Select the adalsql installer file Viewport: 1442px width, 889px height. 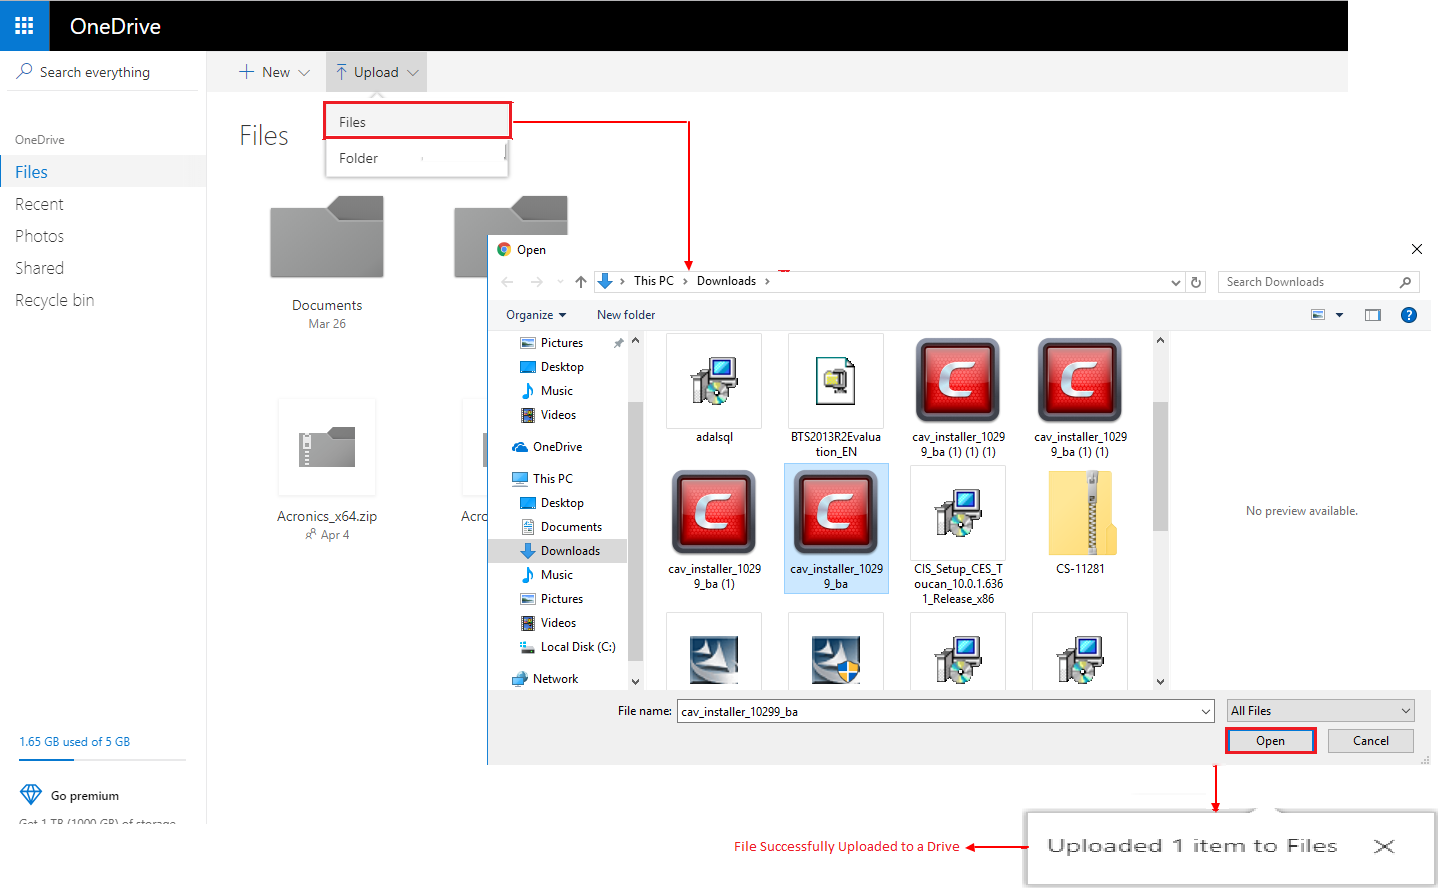[714, 389]
